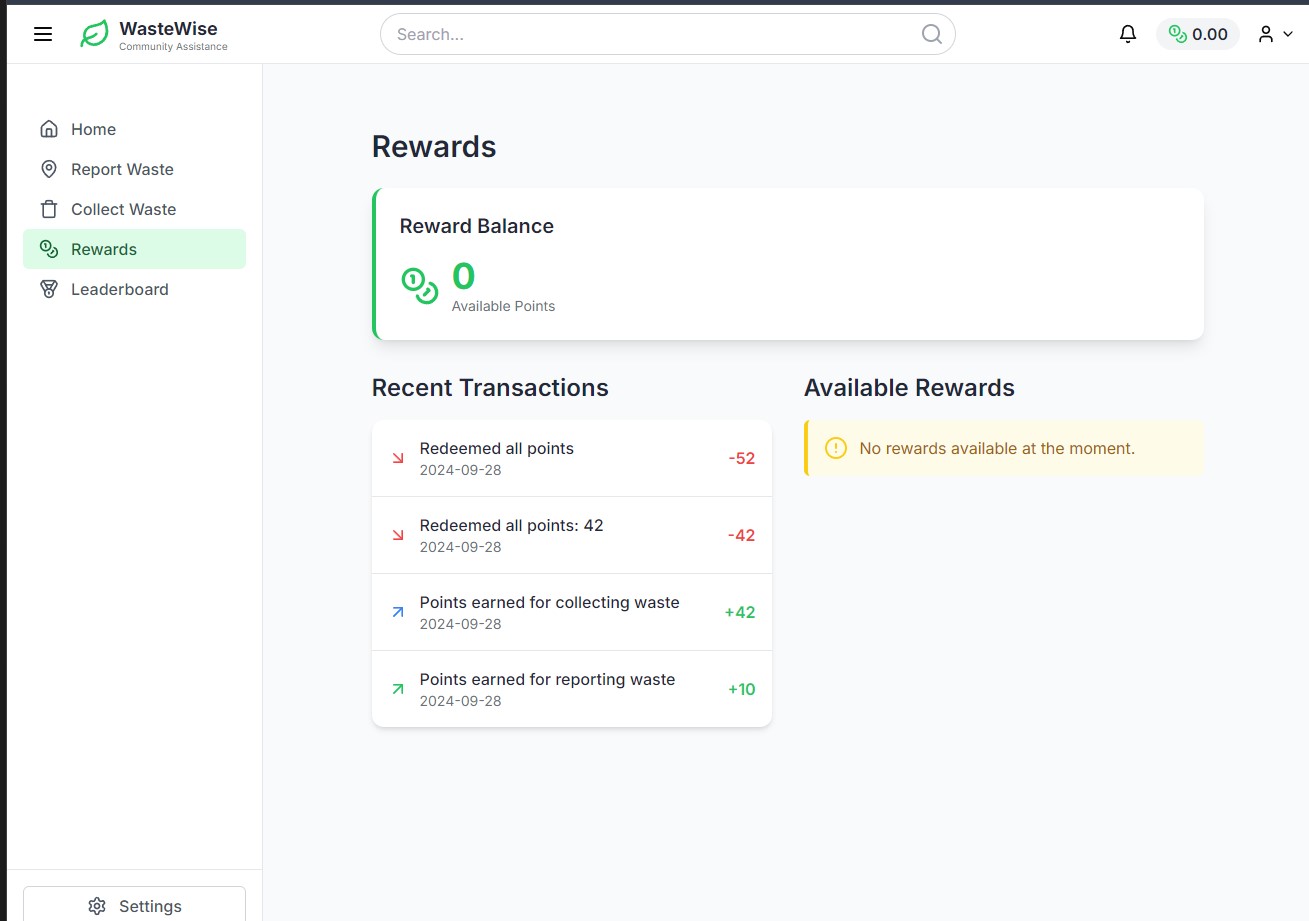
Task: Click the green coin icon beside Available Points
Action: point(420,286)
